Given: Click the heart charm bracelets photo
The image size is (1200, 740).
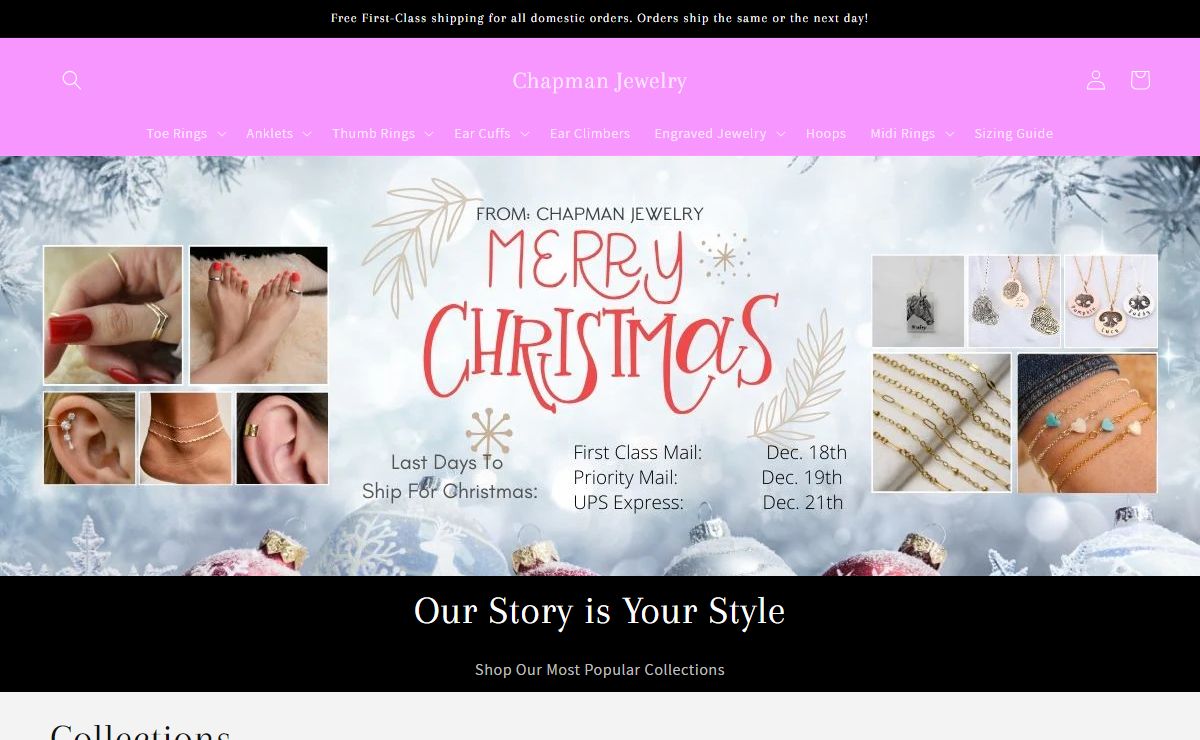Looking at the screenshot, I should pyautogui.click(x=1087, y=422).
